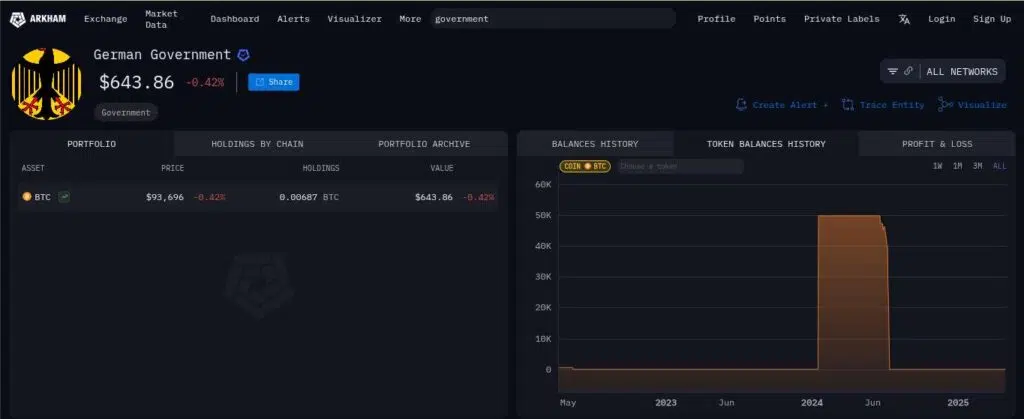The image size is (1024, 419).
Task: Switch to Profit & Loss tab
Action: point(937,144)
